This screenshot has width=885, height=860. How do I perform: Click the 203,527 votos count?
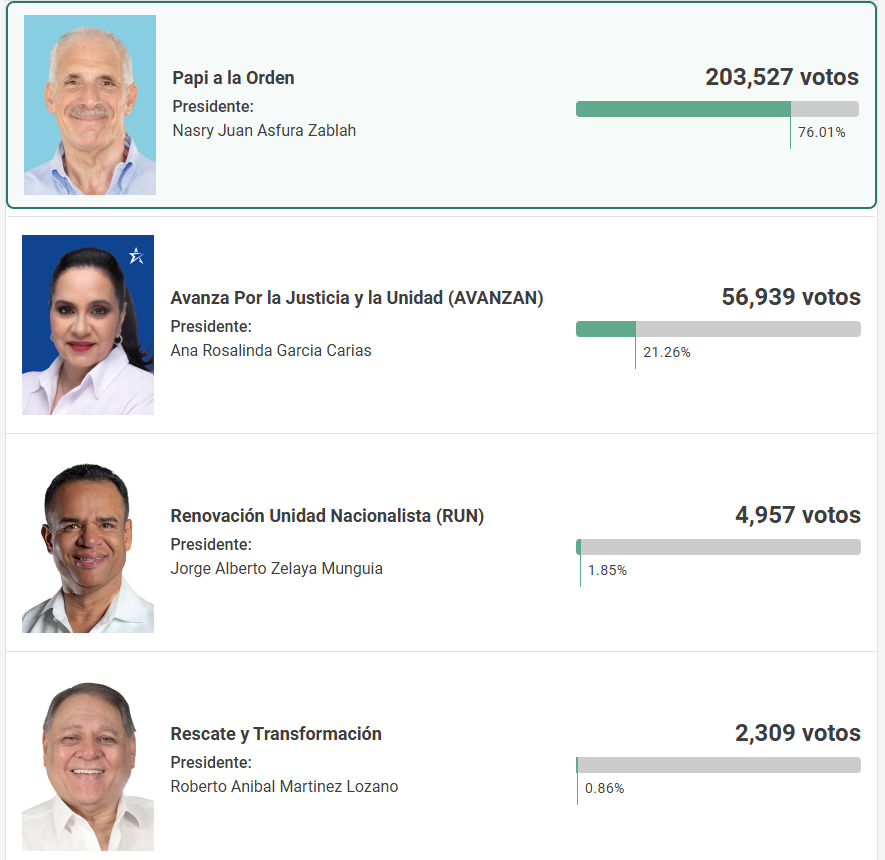click(x=782, y=77)
